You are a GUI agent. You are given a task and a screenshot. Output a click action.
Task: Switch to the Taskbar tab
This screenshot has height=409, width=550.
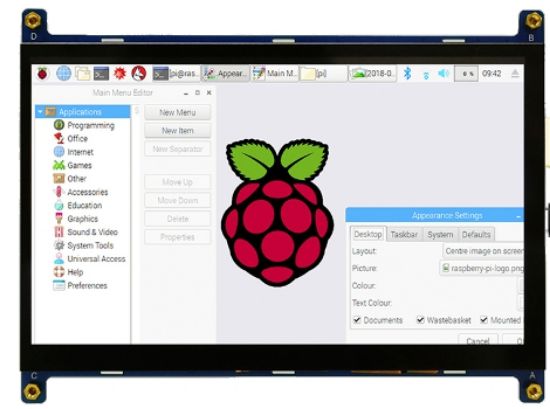pos(404,234)
